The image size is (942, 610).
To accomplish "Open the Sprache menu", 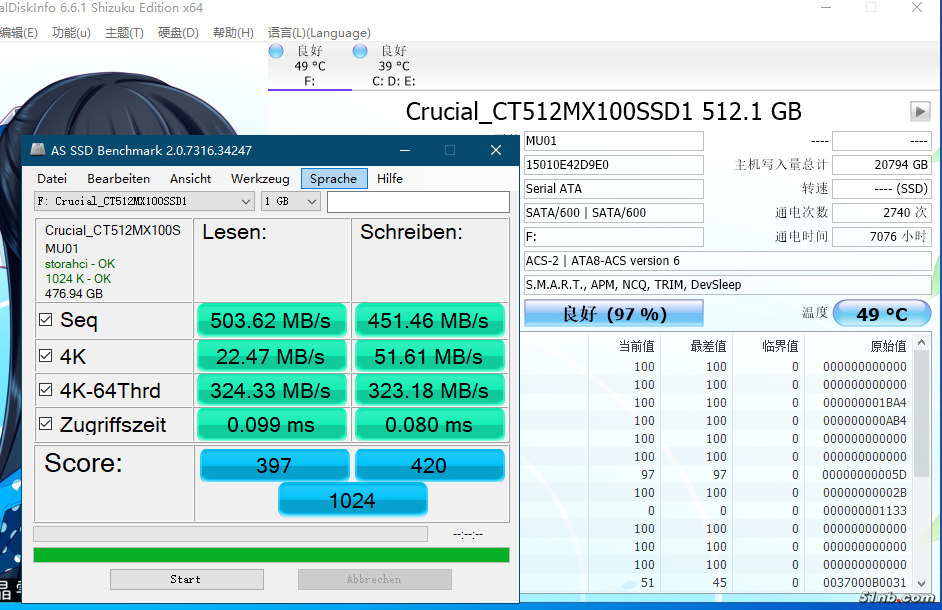I will click(333, 179).
